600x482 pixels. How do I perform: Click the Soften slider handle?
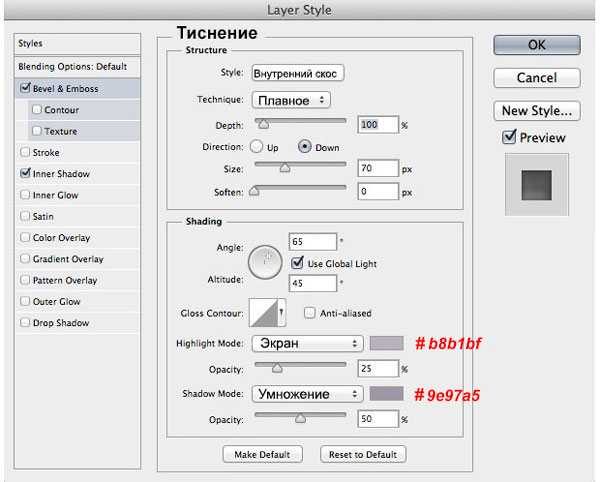click(x=254, y=191)
